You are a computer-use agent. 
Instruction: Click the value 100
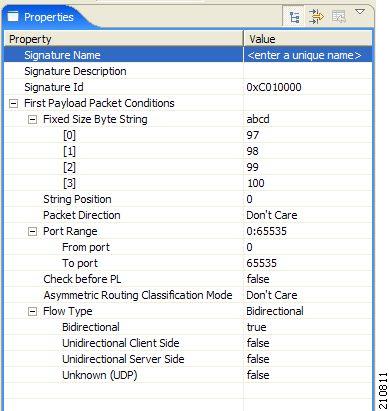pyautogui.click(x=256, y=183)
